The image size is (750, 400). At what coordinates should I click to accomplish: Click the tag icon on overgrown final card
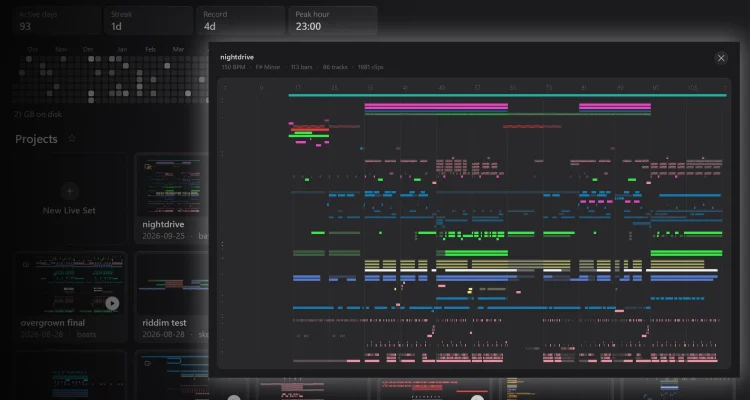pos(26,265)
